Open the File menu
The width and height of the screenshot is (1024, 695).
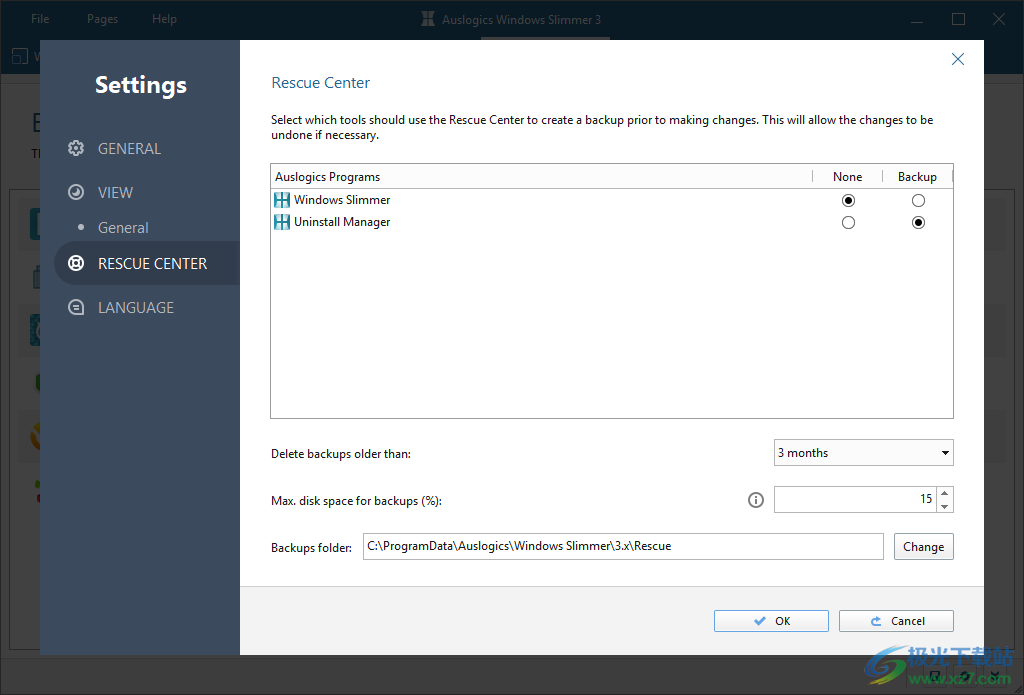click(39, 18)
